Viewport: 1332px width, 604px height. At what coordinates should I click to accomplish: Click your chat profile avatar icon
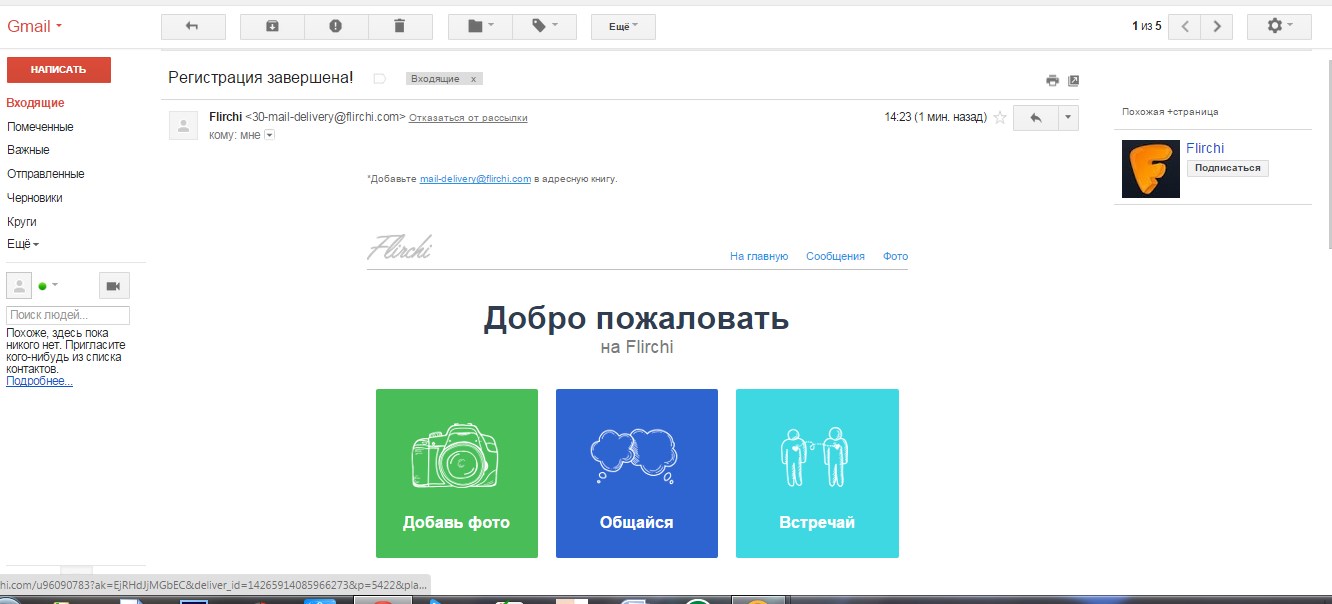(19, 286)
